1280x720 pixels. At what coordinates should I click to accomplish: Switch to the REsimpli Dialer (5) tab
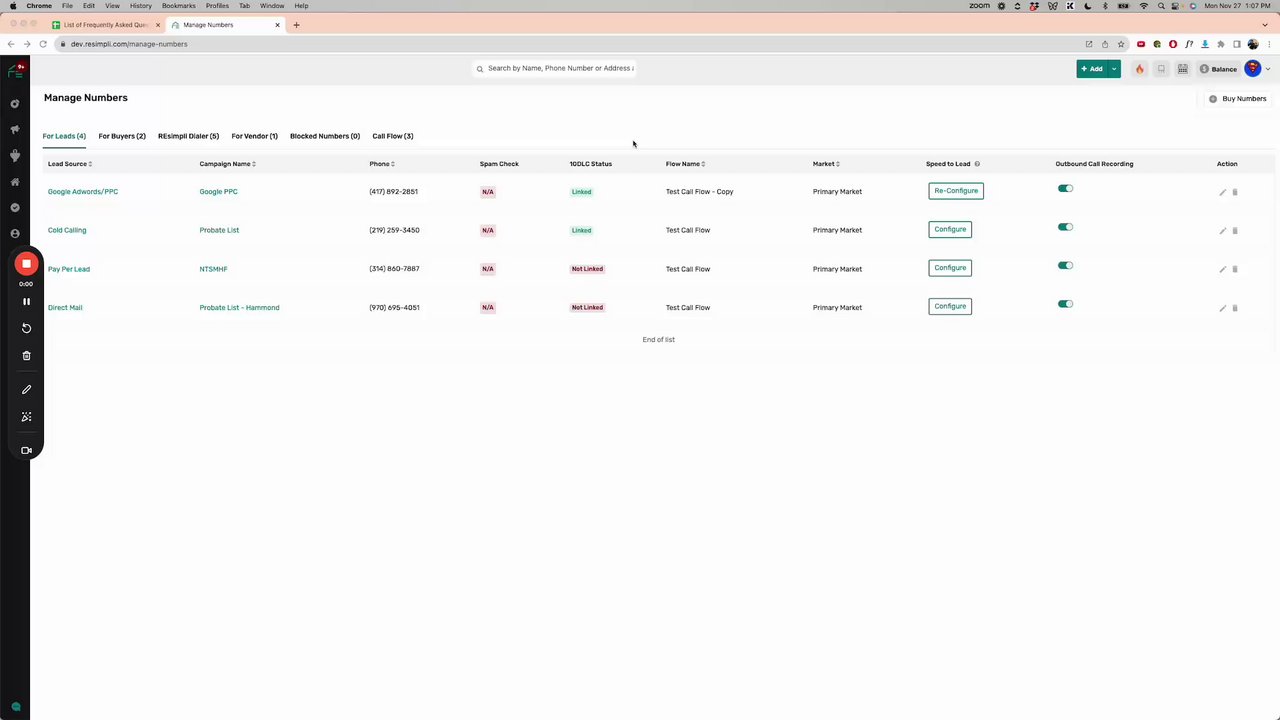188,136
